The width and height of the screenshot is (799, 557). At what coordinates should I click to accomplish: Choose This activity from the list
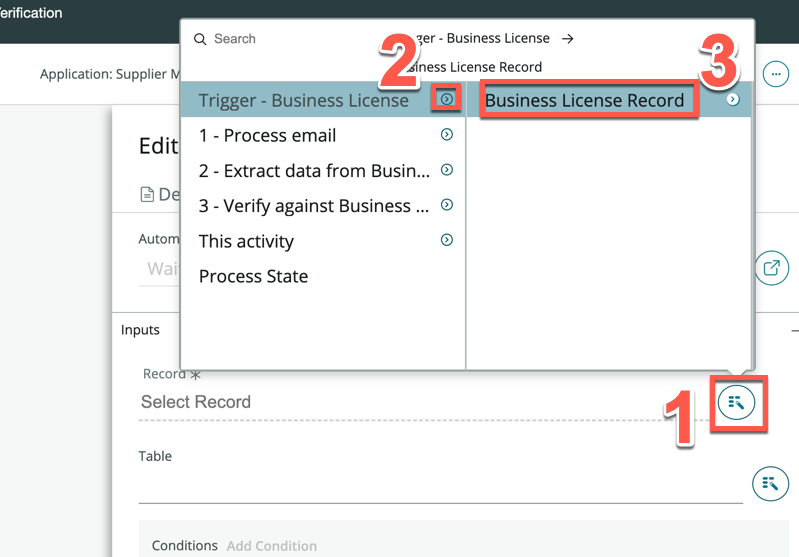[x=246, y=241]
